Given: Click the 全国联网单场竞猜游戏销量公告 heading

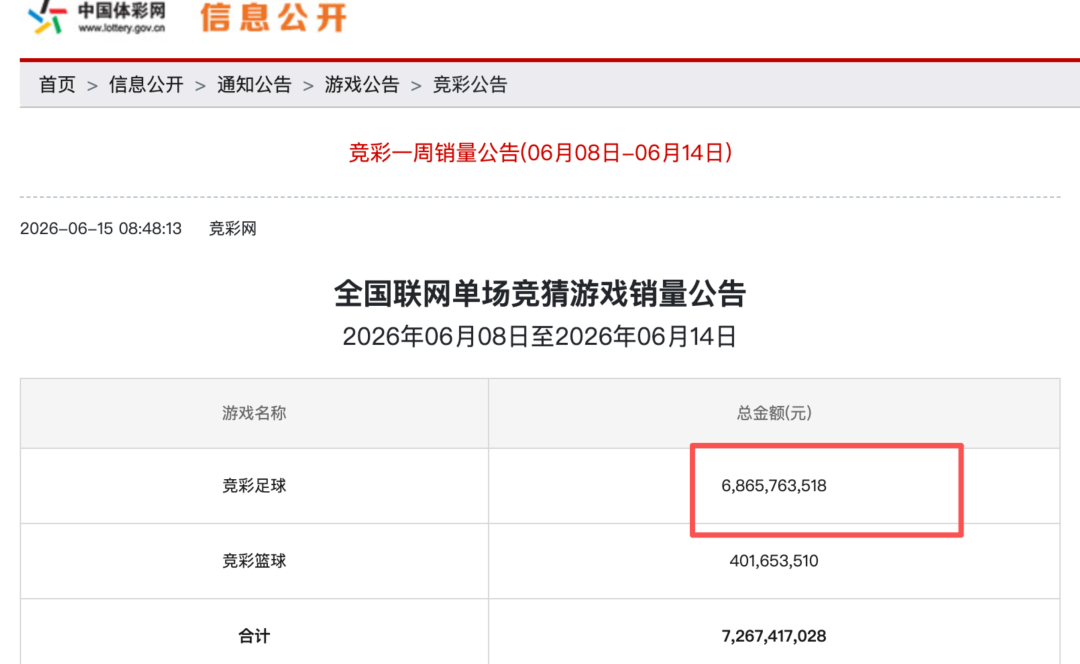Looking at the screenshot, I should pyautogui.click(x=540, y=293).
